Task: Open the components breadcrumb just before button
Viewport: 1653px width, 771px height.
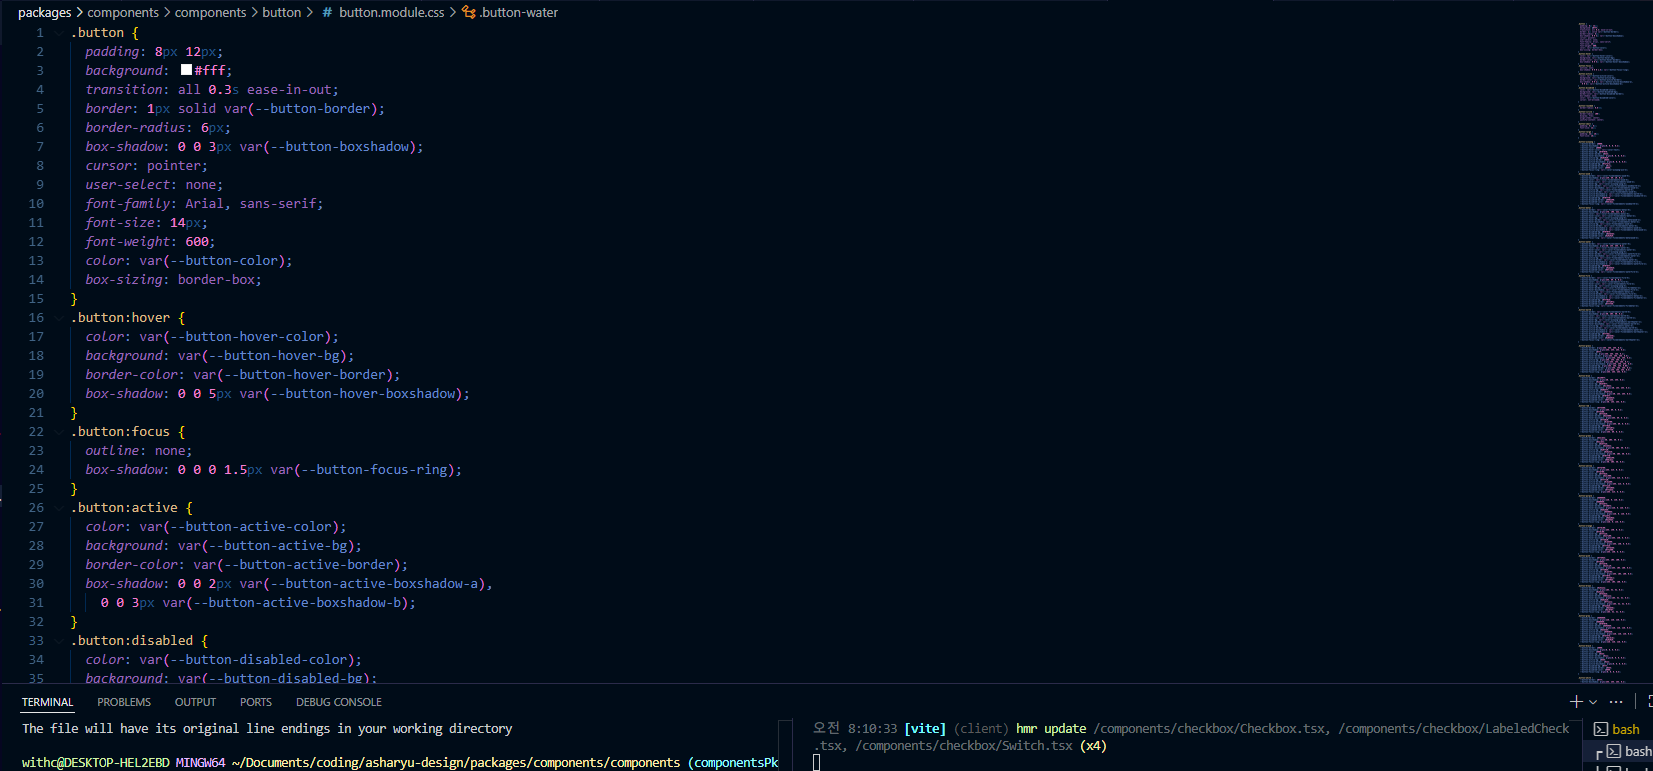Action: coord(210,12)
